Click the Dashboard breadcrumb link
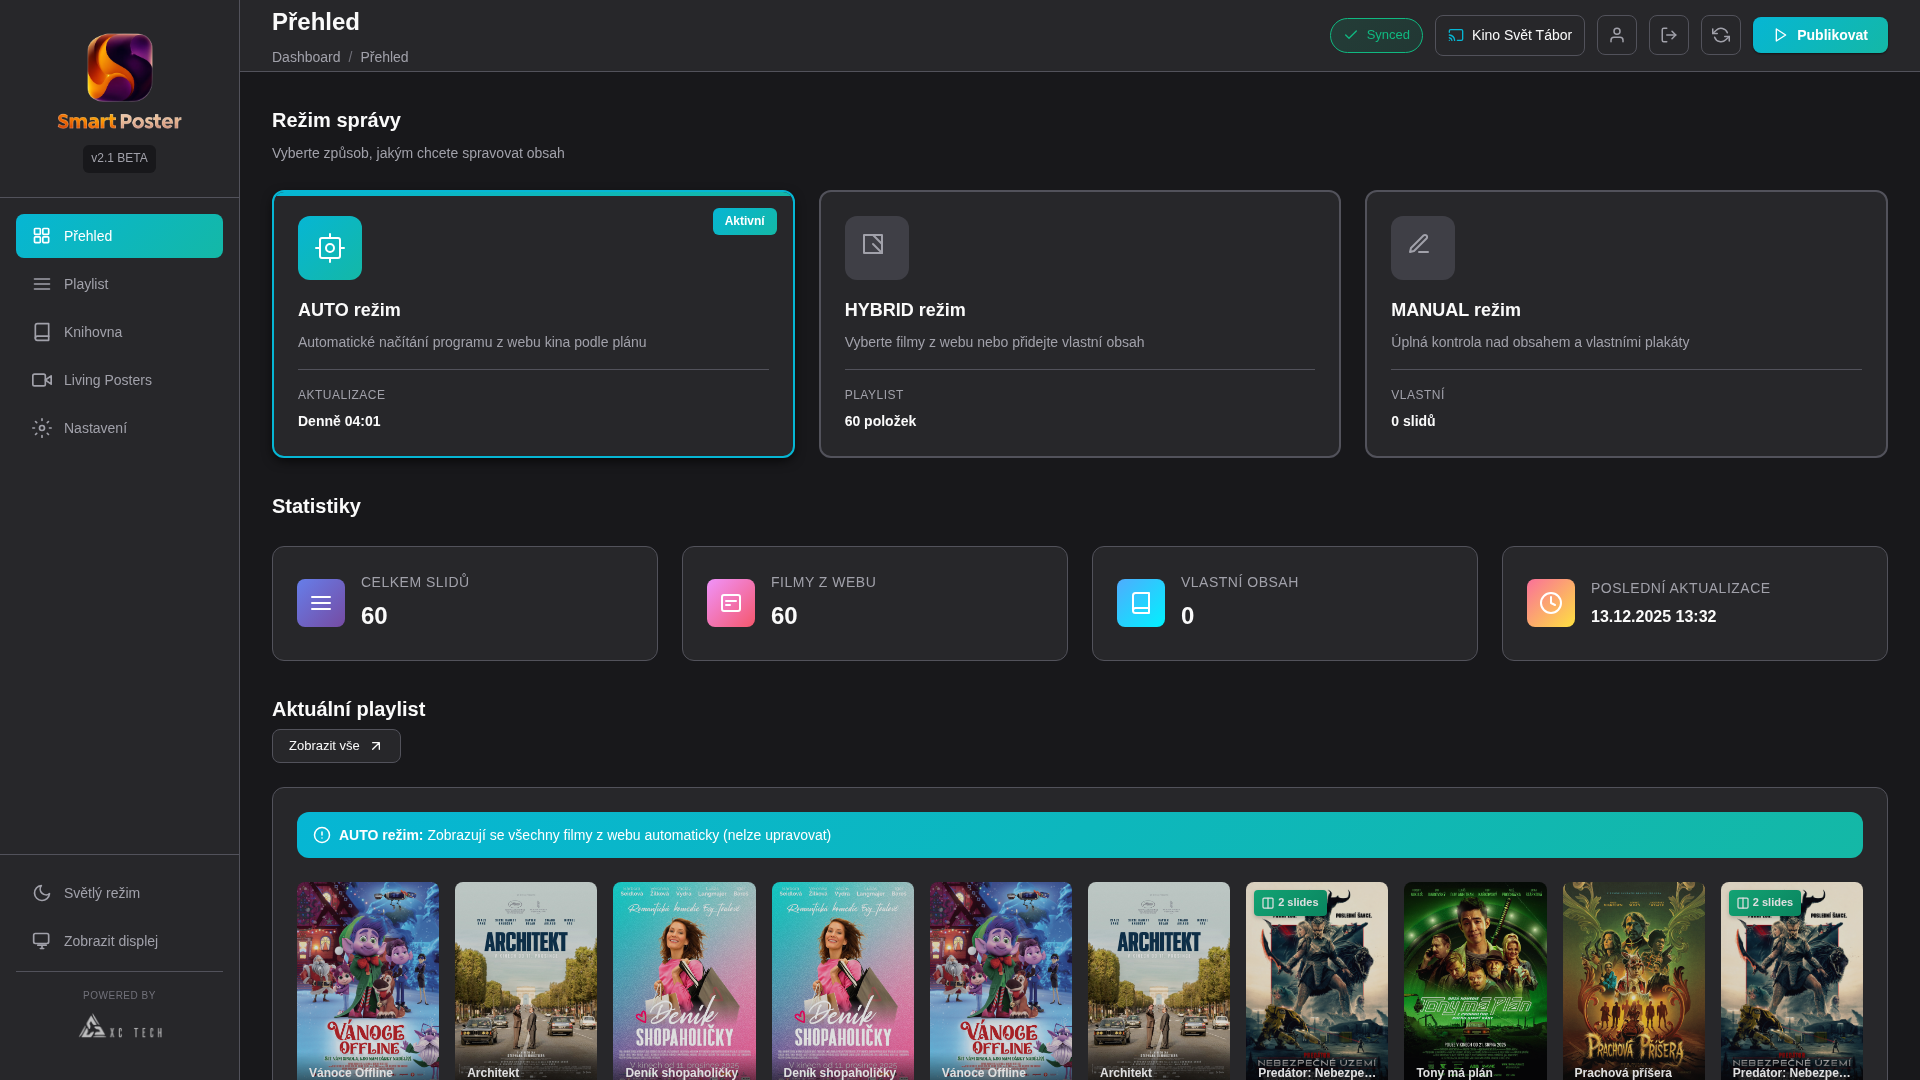Image resolution: width=1920 pixels, height=1080 pixels. coord(306,57)
